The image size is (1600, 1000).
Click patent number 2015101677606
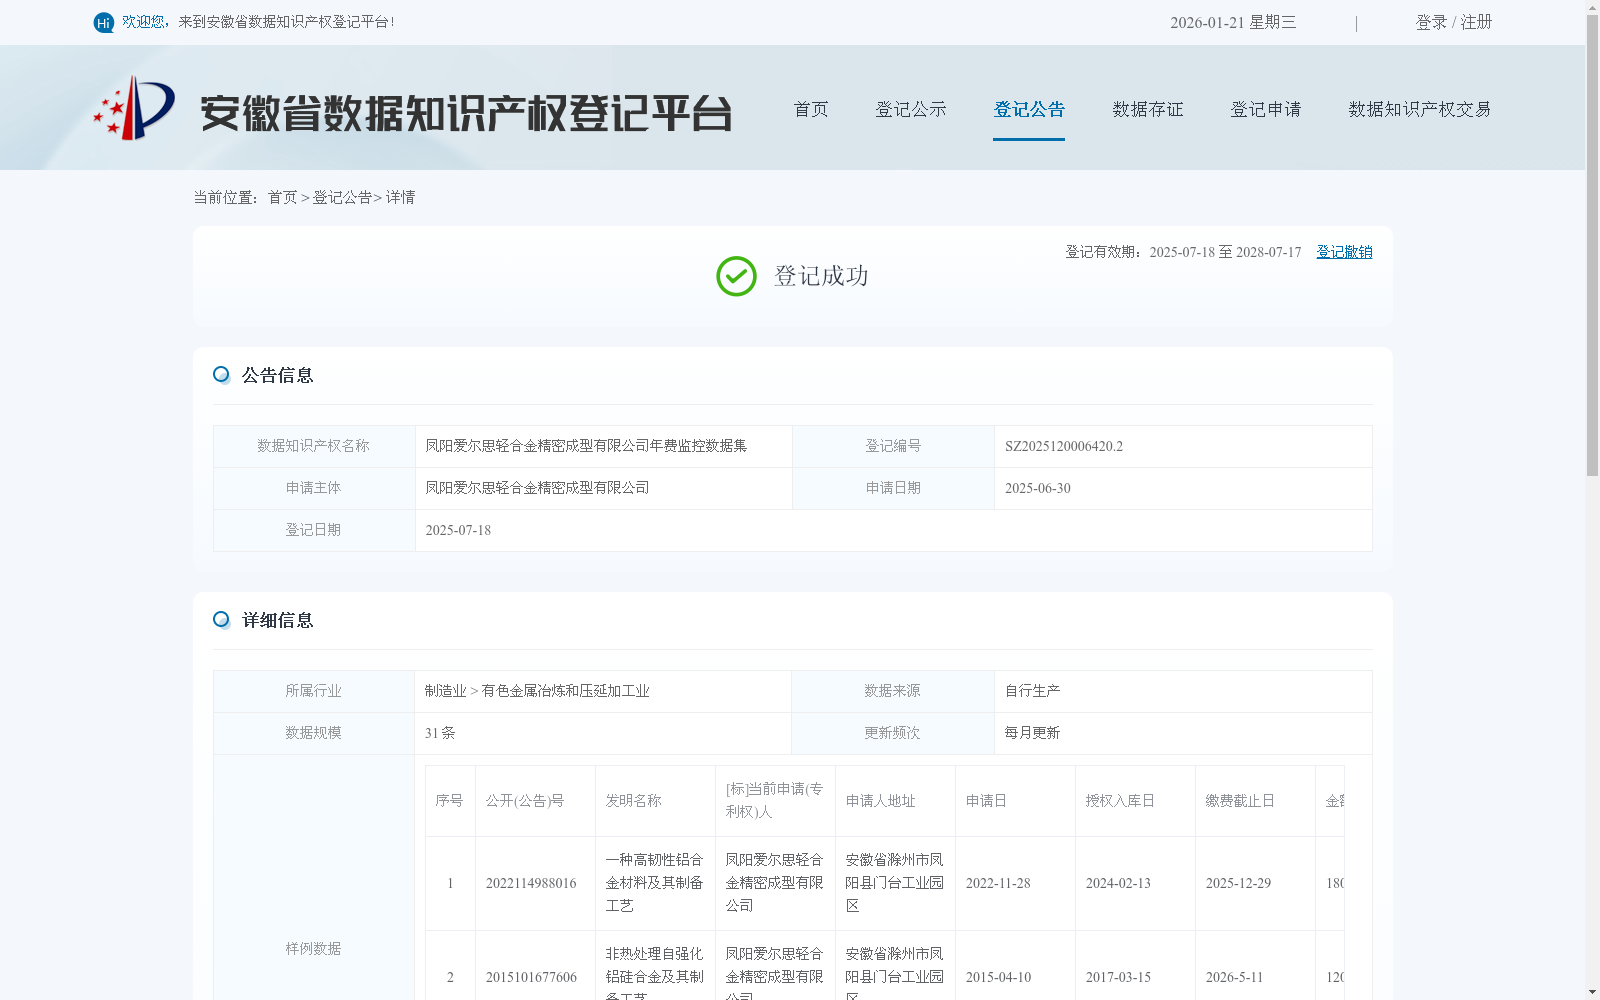coord(531,978)
